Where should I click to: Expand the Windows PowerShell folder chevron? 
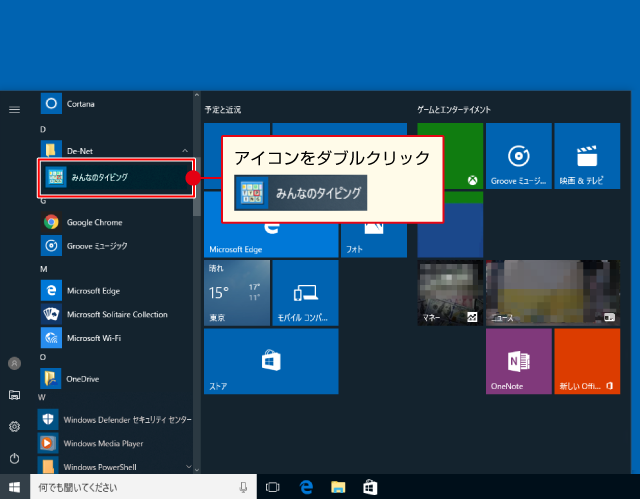coord(189,466)
